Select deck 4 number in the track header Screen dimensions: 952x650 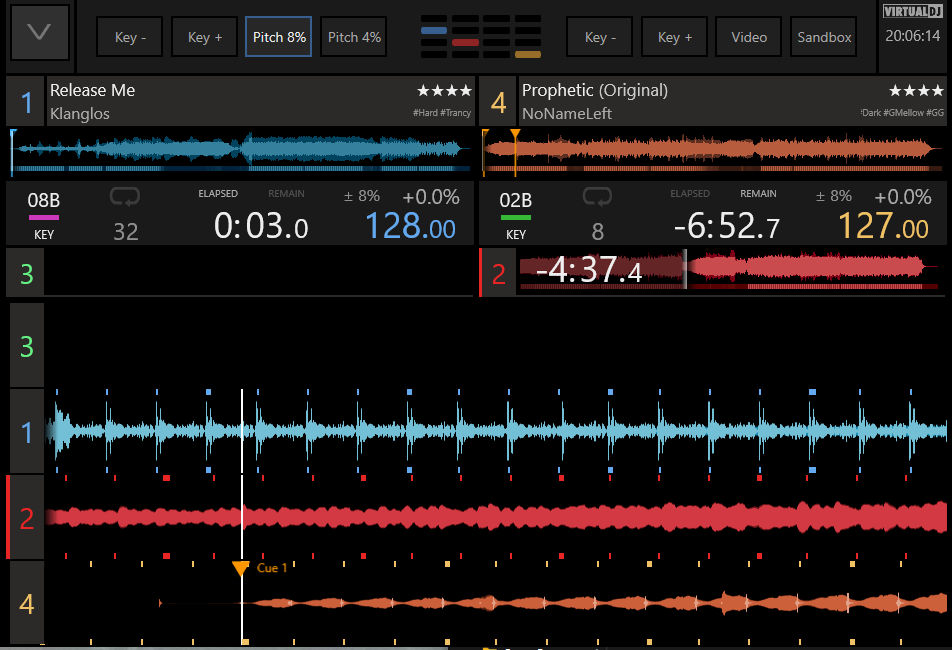point(498,102)
